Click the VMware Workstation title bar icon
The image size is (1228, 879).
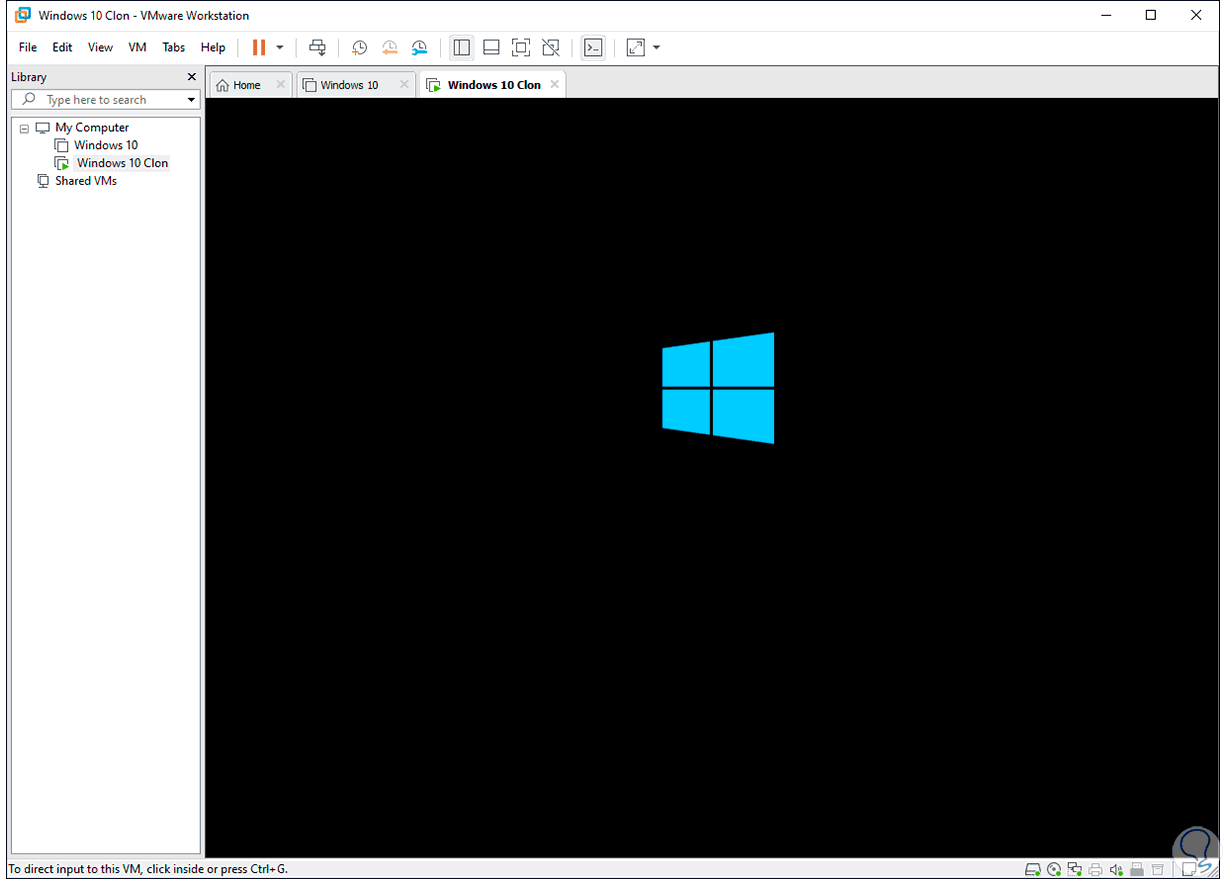pos(23,15)
